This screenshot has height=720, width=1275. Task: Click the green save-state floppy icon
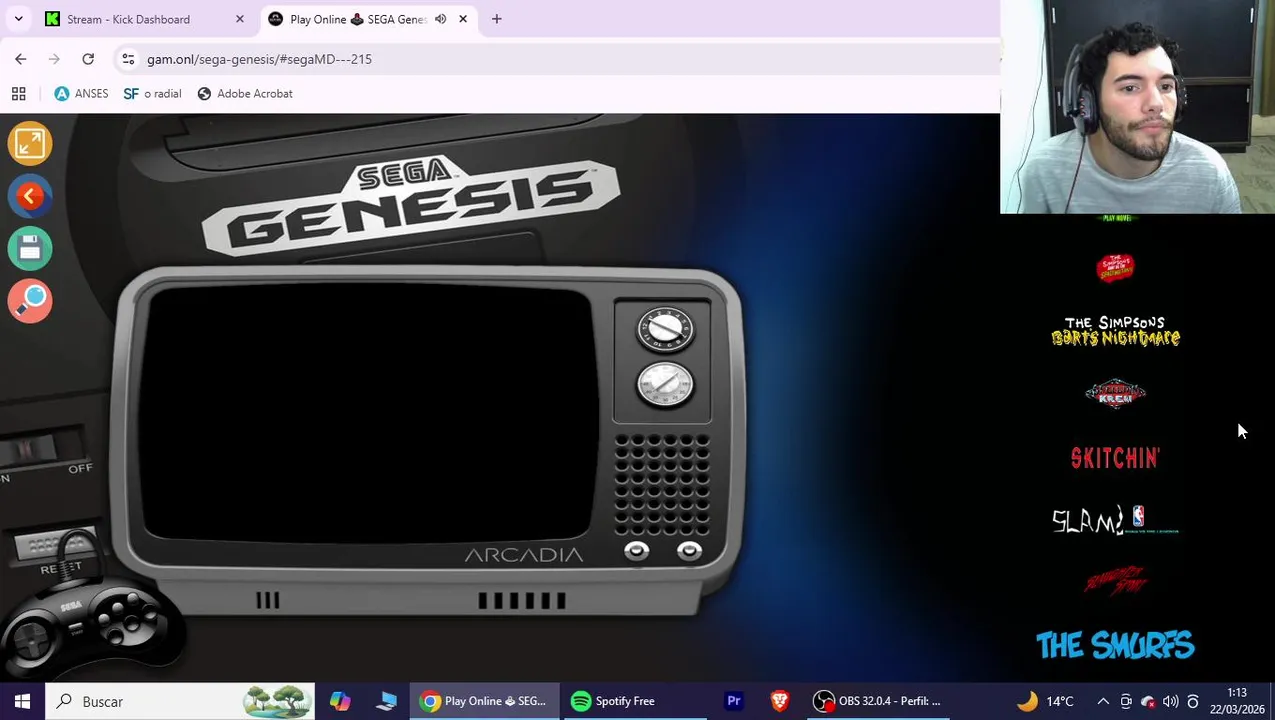[30, 248]
